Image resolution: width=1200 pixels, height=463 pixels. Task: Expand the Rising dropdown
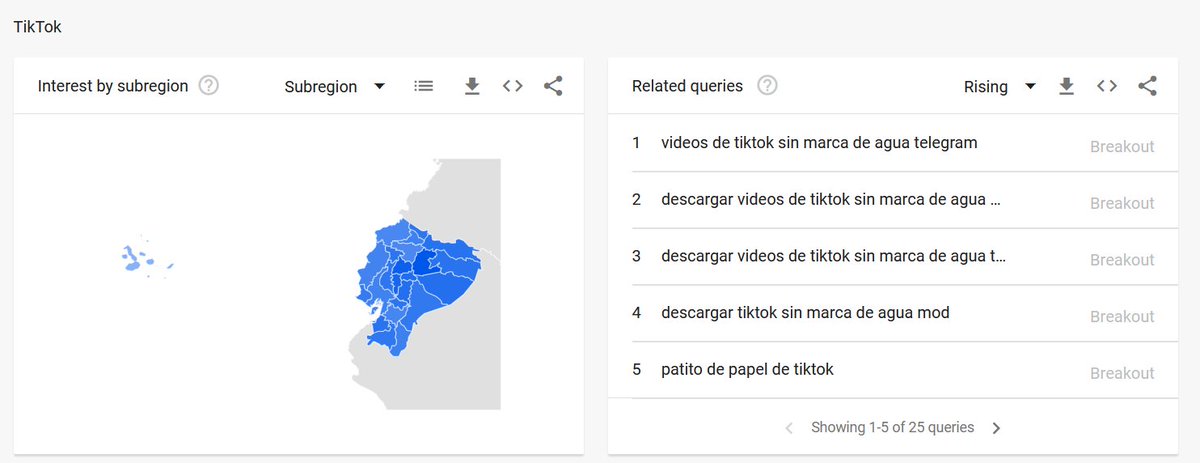coord(999,87)
